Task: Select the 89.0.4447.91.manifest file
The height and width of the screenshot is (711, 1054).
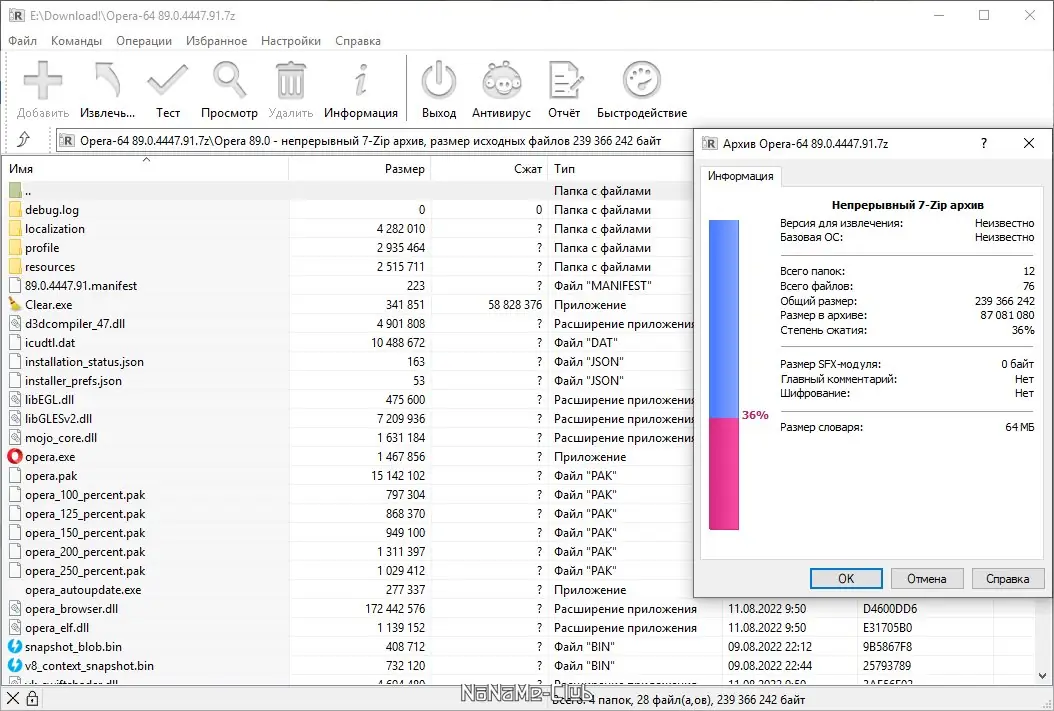Action: 81,286
